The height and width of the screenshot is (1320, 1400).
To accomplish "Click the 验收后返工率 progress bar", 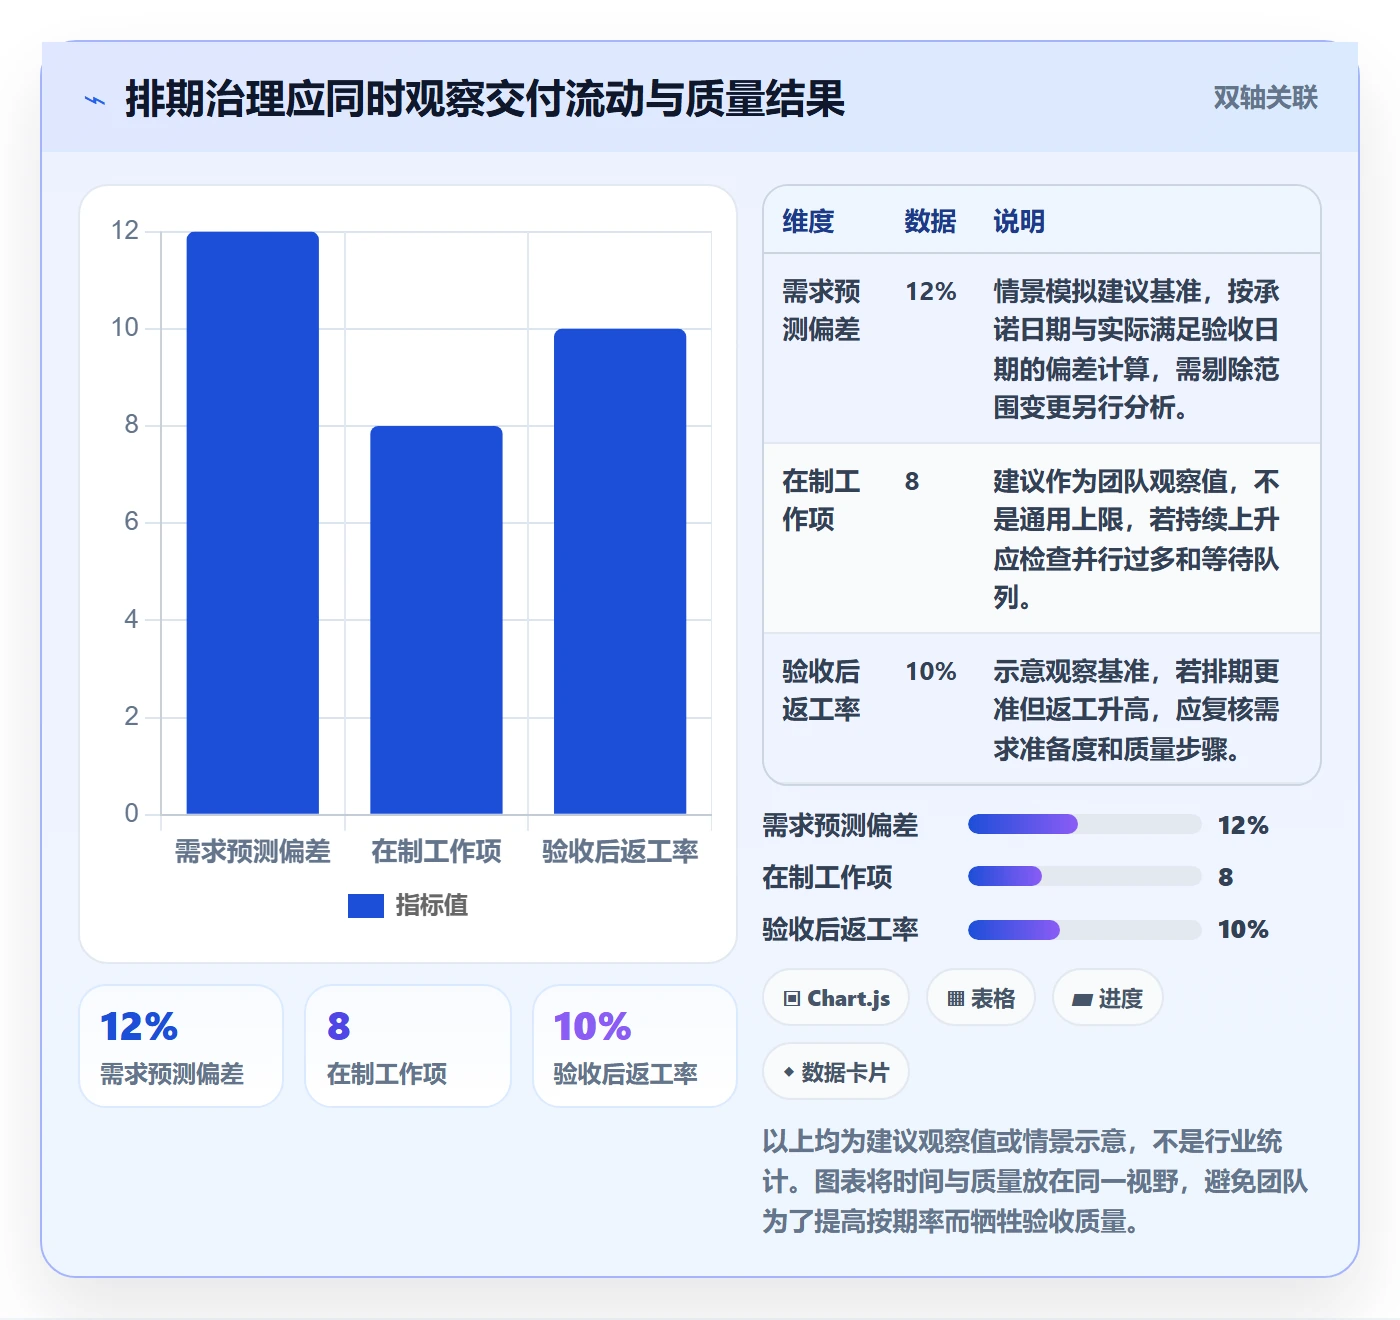I will coord(1084,929).
